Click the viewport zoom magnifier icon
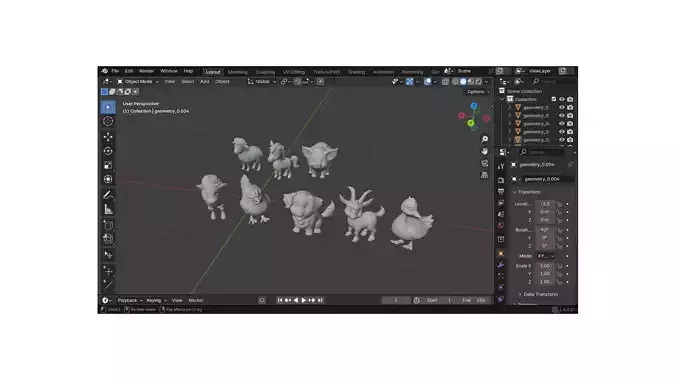The height and width of the screenshot is (380, 676). [x=485, y=139]
